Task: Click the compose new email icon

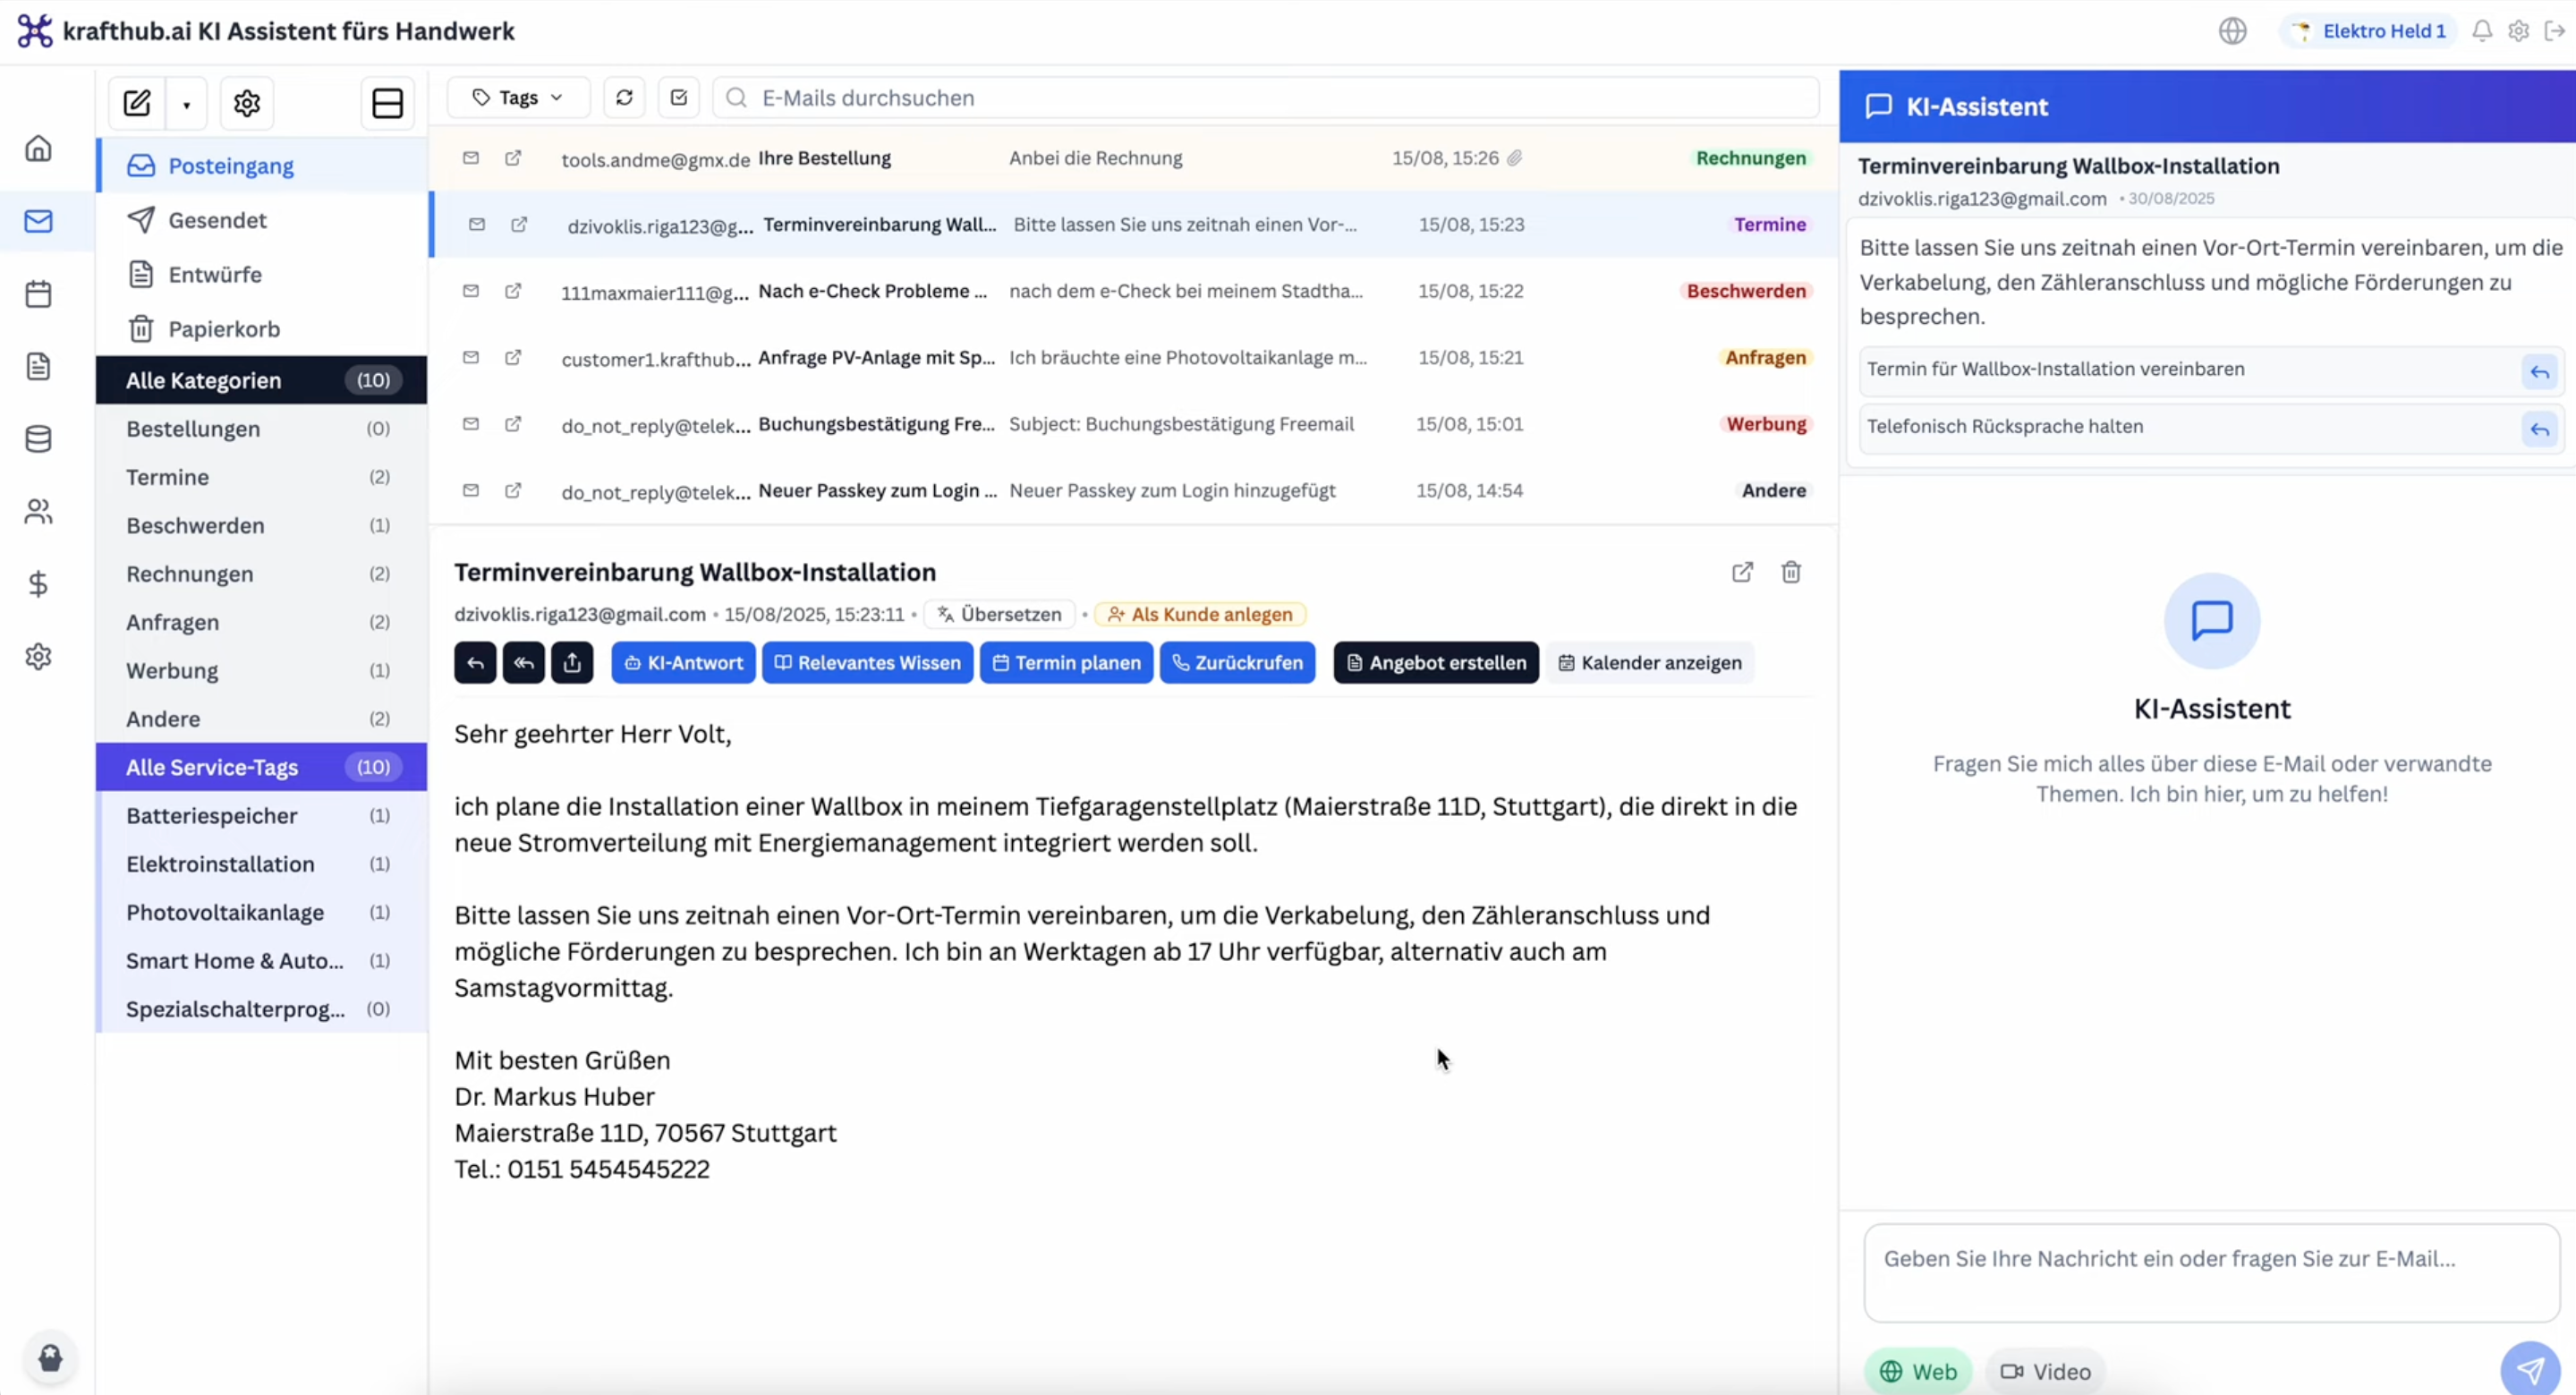Action: click(x=137, y=103)
